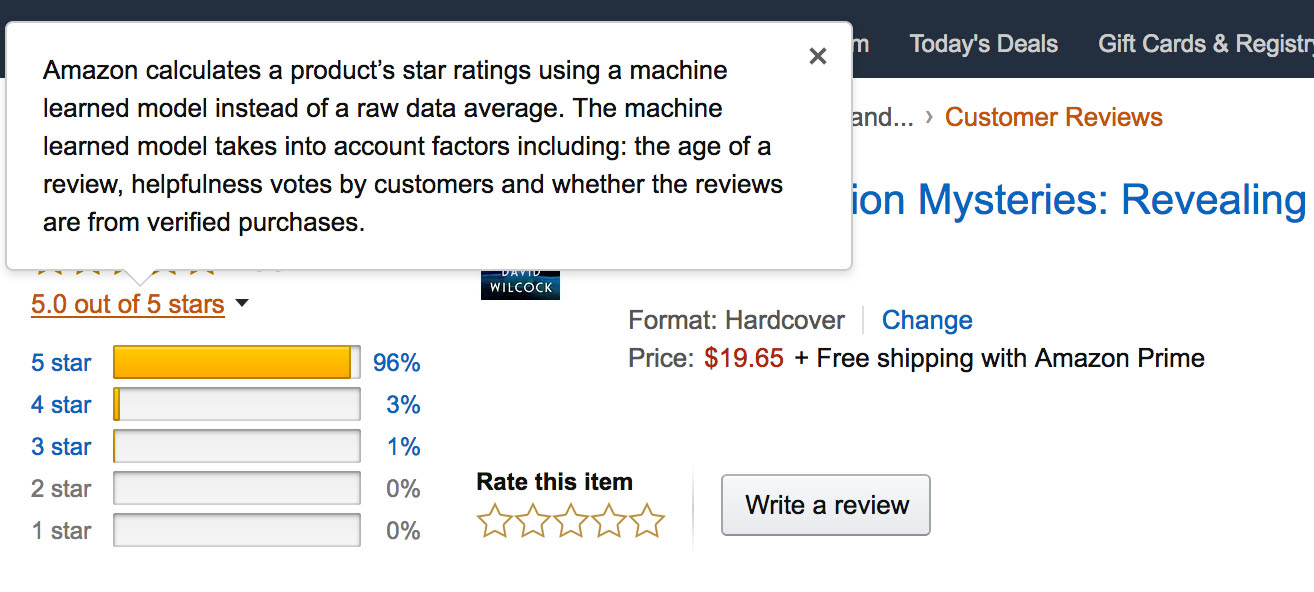The height and width of the screenshot is (592, 1314).
Task: Rate this item four stars
Action: pyautogui.click(x=609, y=521)
